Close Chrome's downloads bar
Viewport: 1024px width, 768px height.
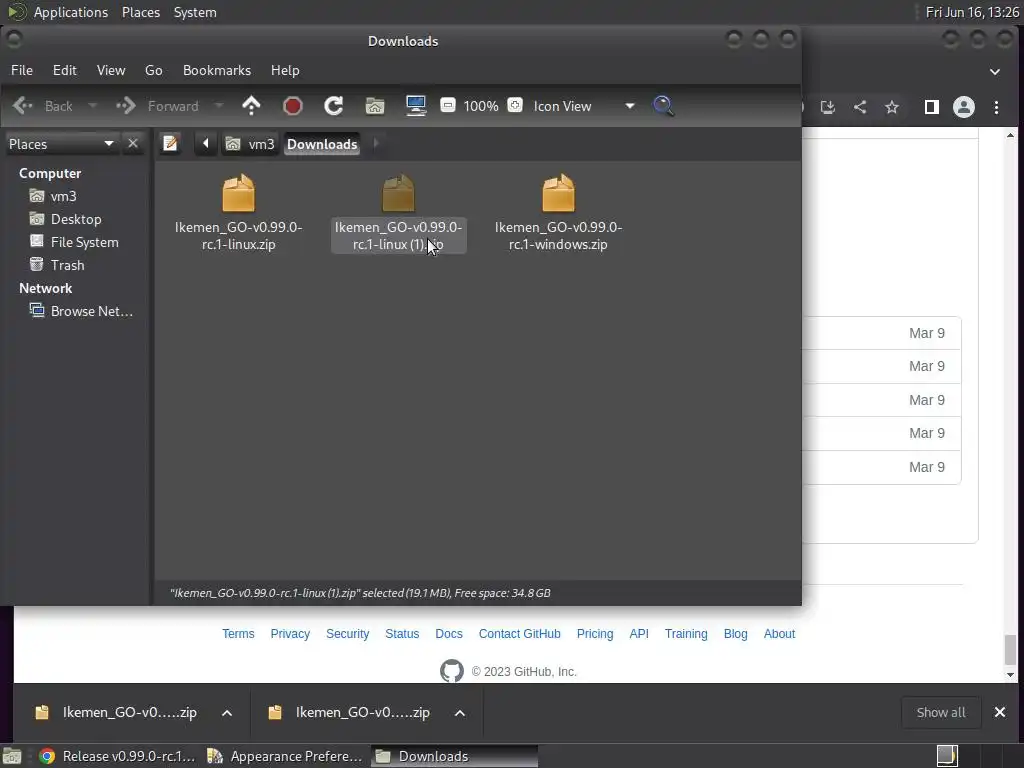coord(999,712)
